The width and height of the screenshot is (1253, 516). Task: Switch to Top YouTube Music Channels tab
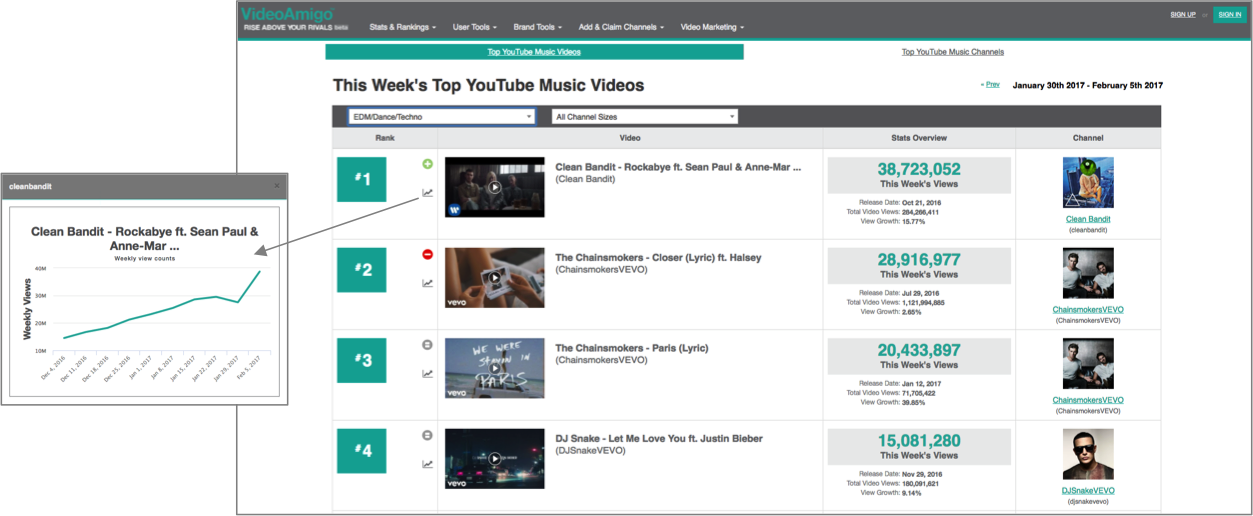pos(952,52)
